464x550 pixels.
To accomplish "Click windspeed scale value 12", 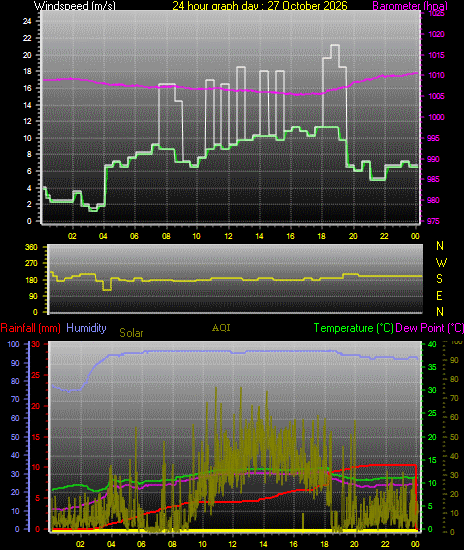I will (x=27, y=121).
